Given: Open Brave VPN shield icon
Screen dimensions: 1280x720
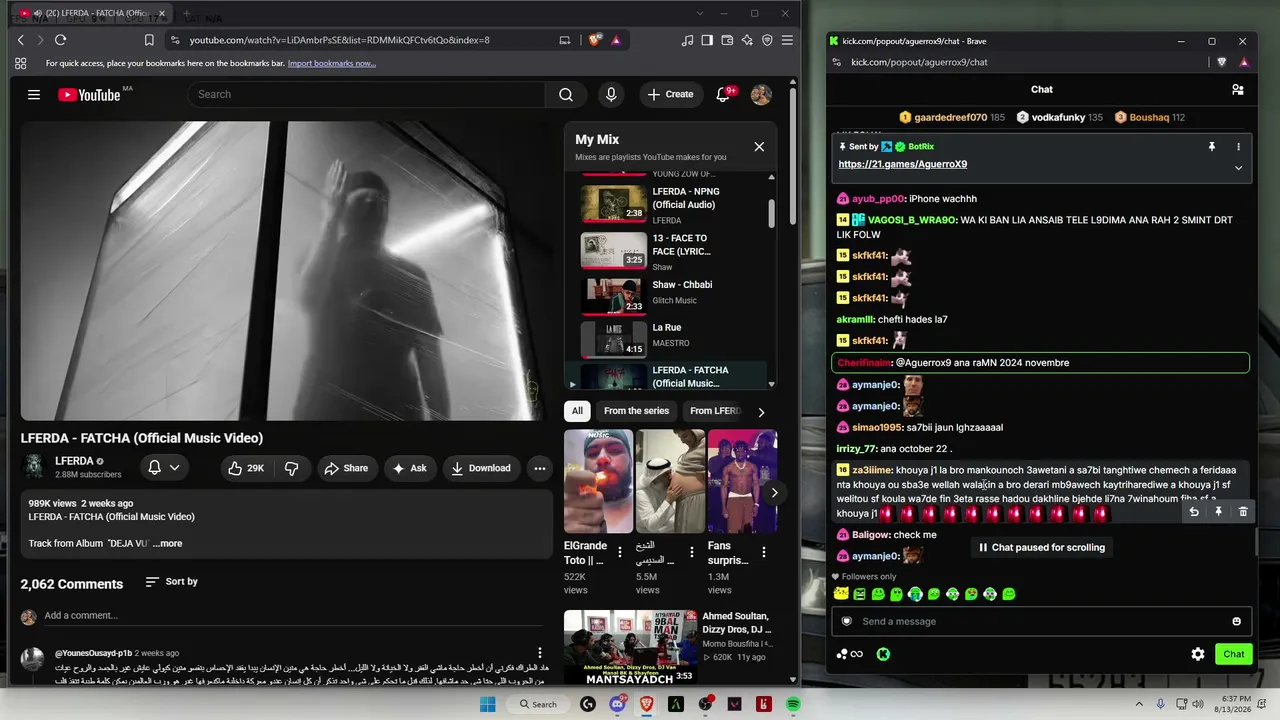Looking at the screenshot, I should (x=767, y=40).
